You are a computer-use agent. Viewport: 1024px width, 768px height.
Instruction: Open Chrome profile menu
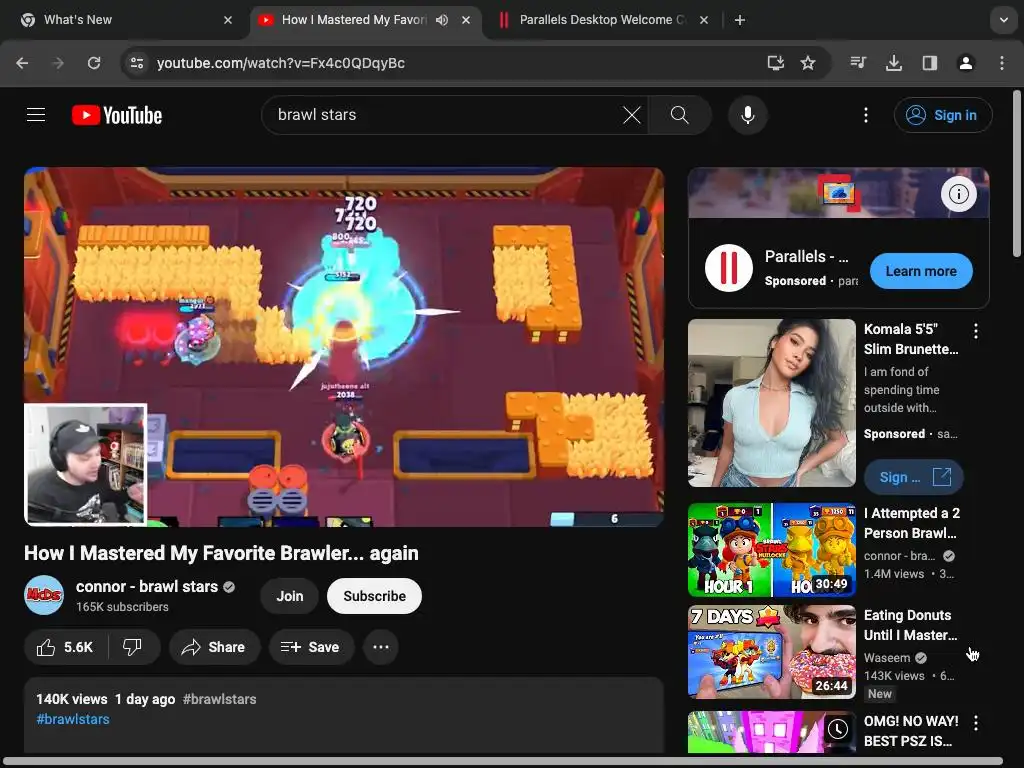[x=966, y=63]
